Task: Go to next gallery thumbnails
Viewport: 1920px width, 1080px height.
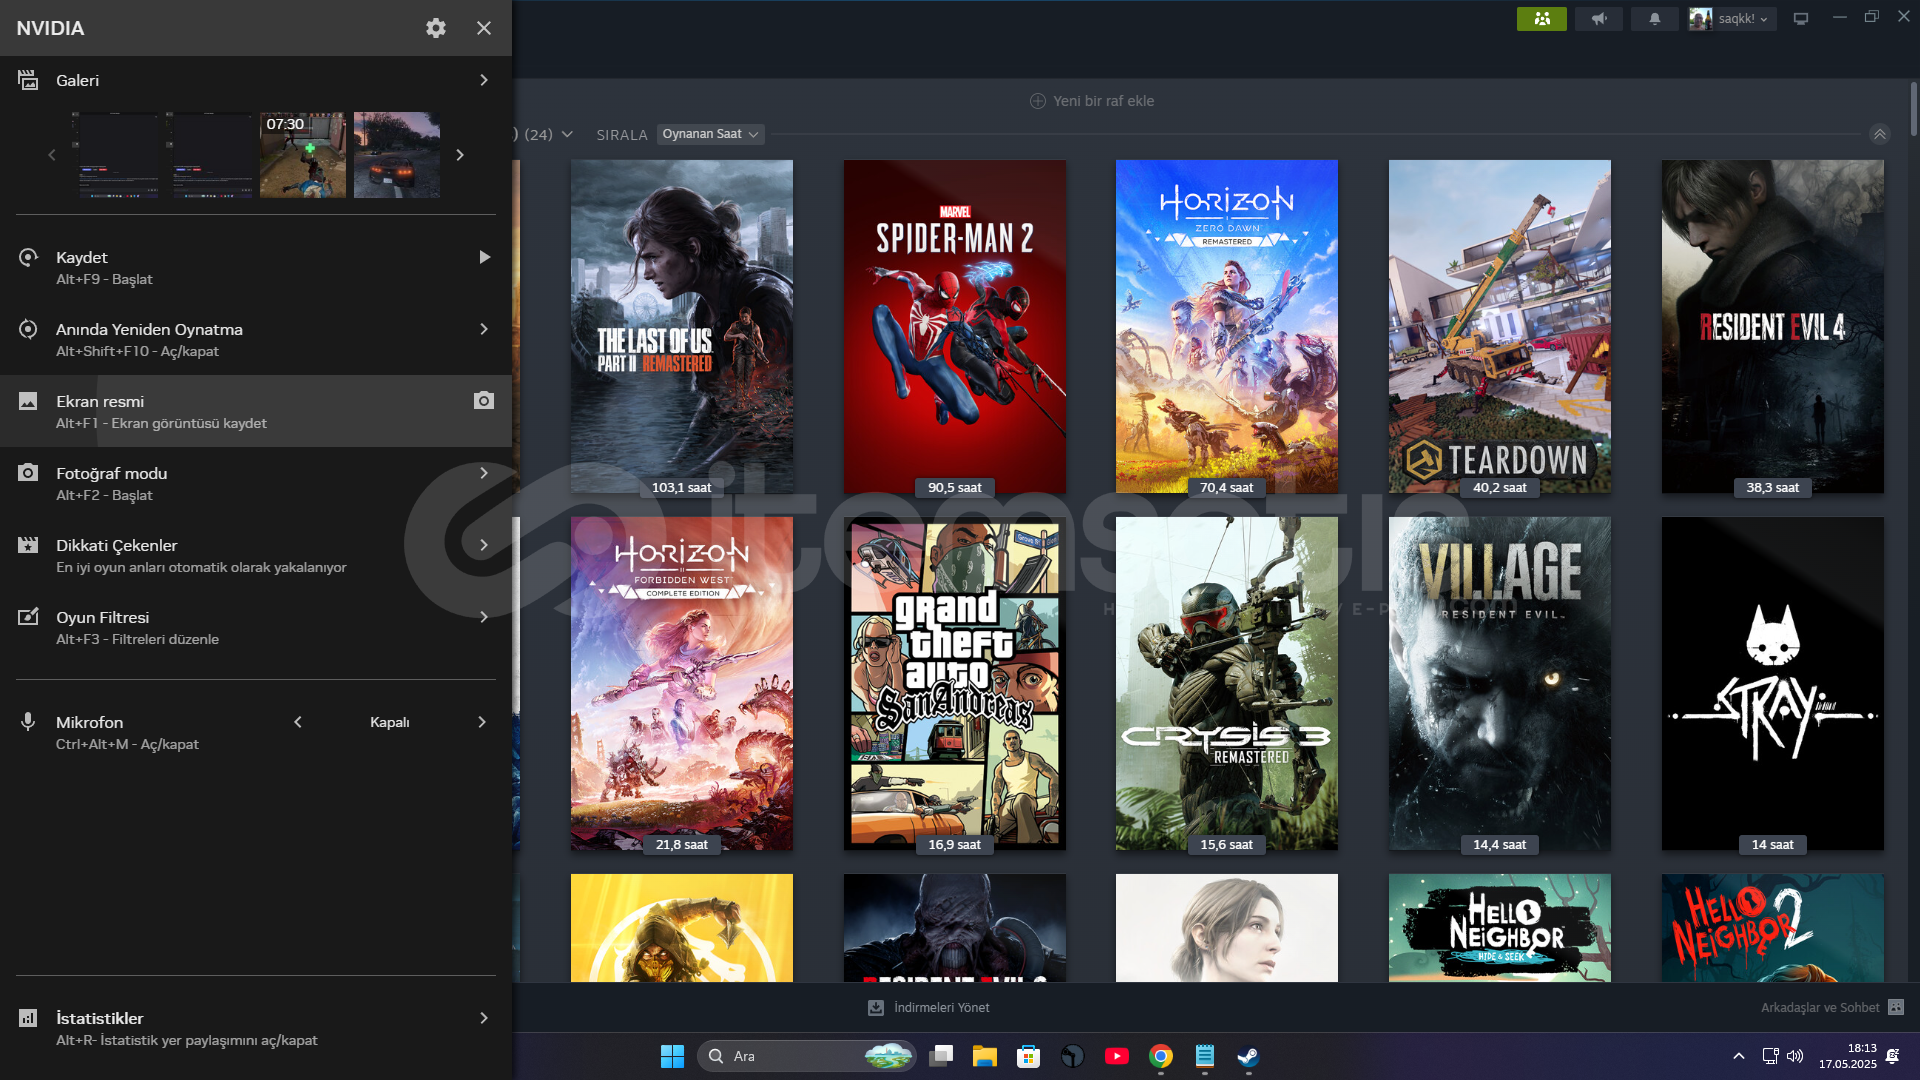Action: (460, 155)
